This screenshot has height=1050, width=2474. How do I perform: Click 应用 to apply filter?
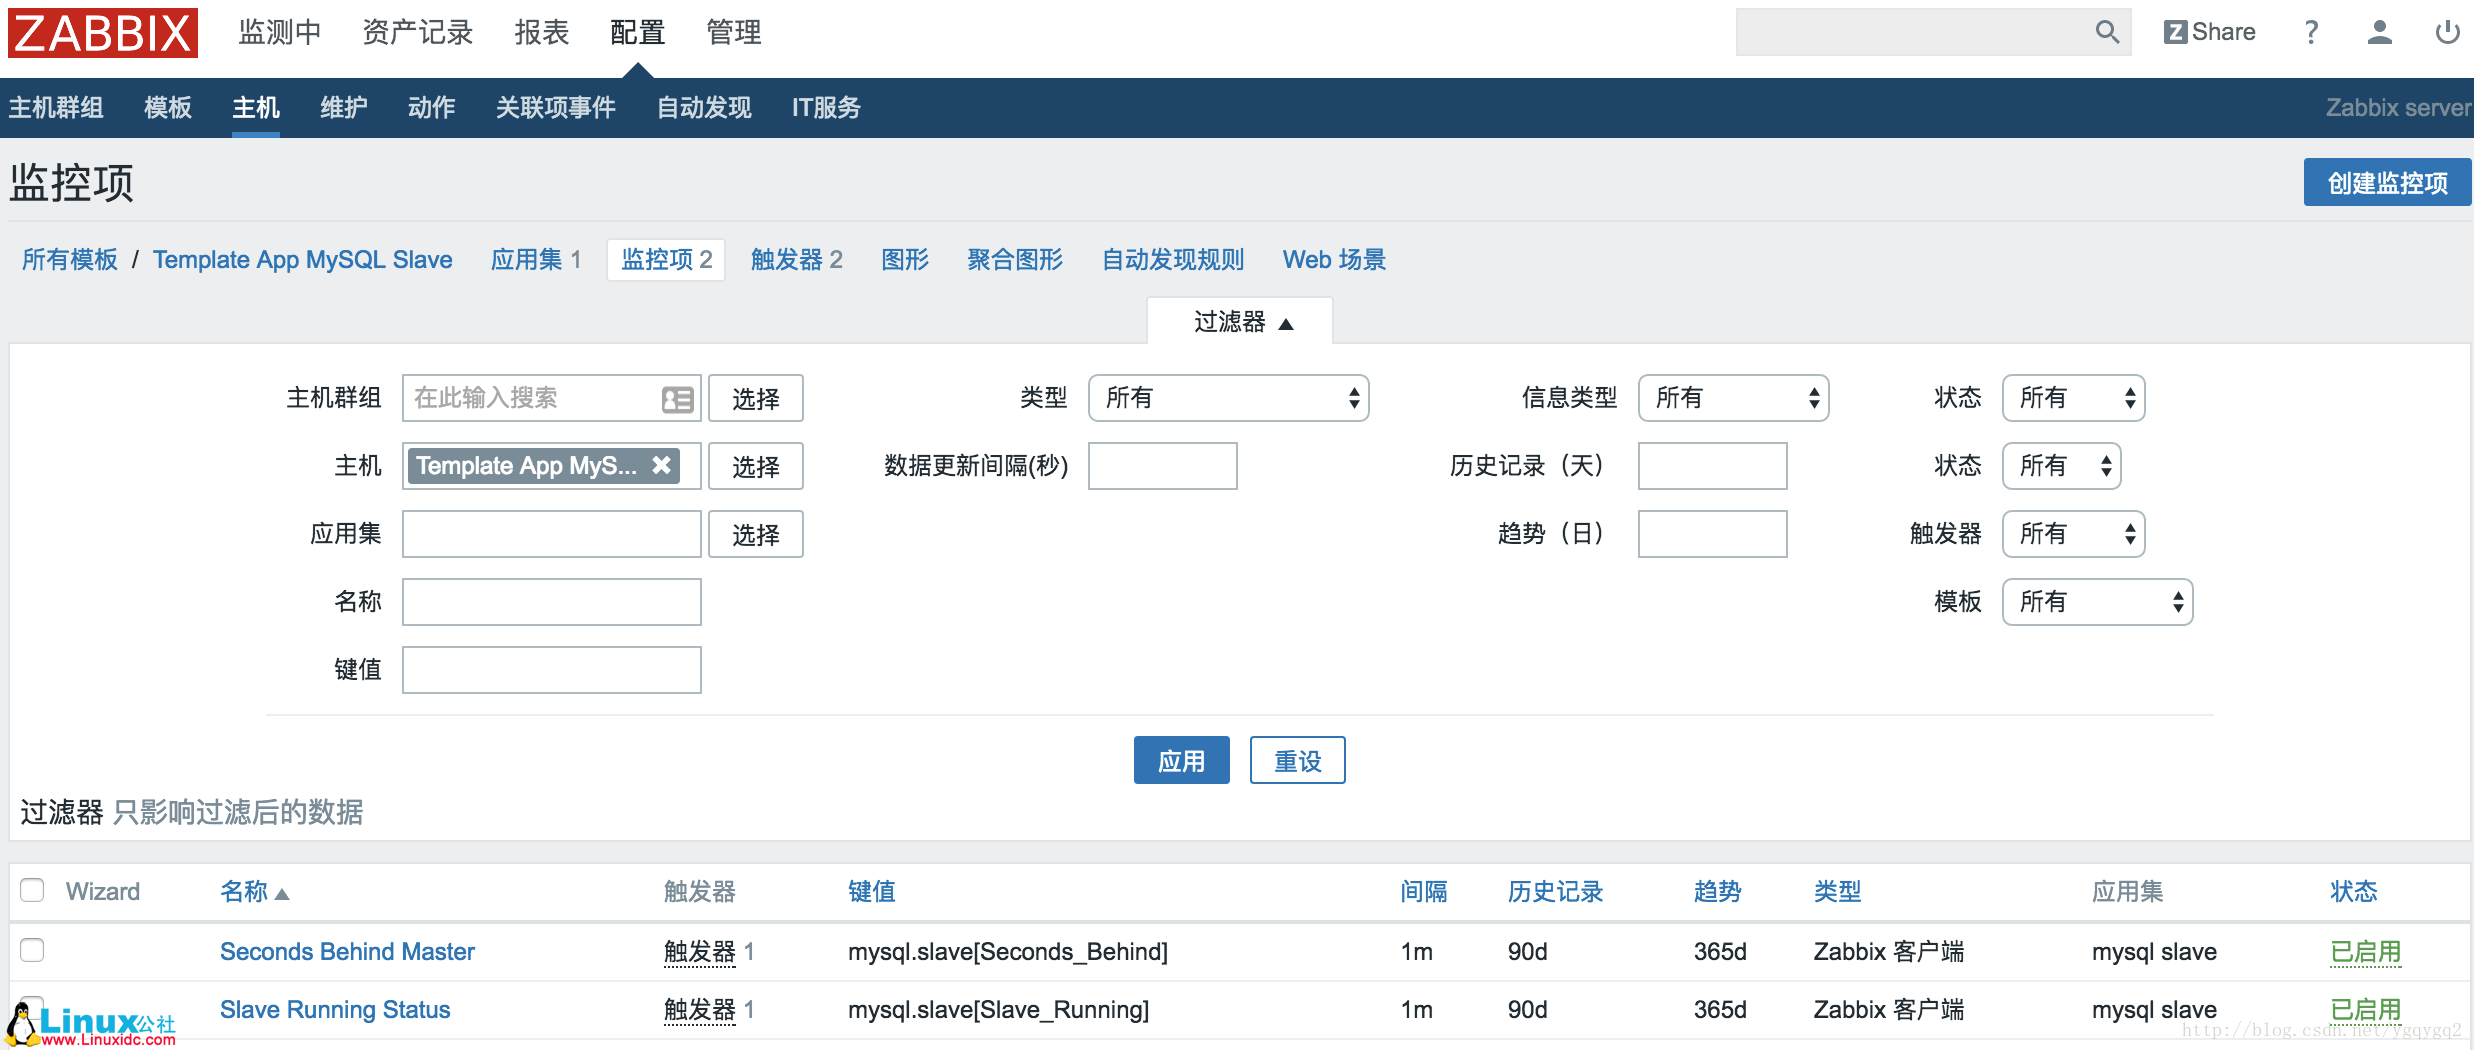click(x=1182, y=761)
